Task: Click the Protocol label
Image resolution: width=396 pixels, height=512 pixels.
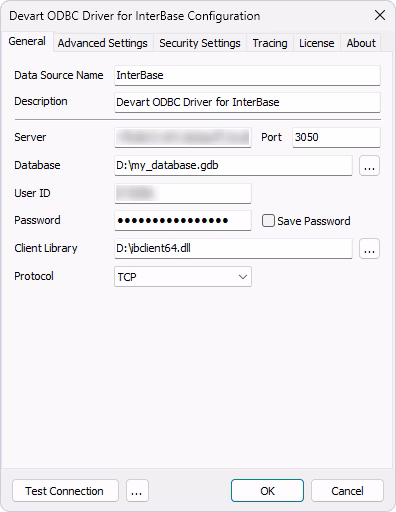Action: 34,276
